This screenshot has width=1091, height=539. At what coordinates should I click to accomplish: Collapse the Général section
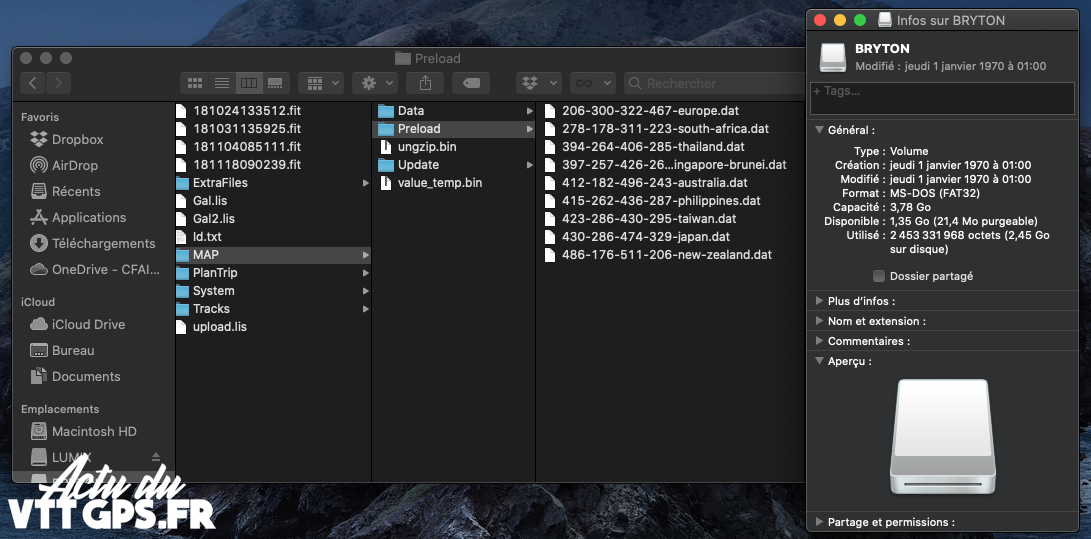tap(819, 130)
